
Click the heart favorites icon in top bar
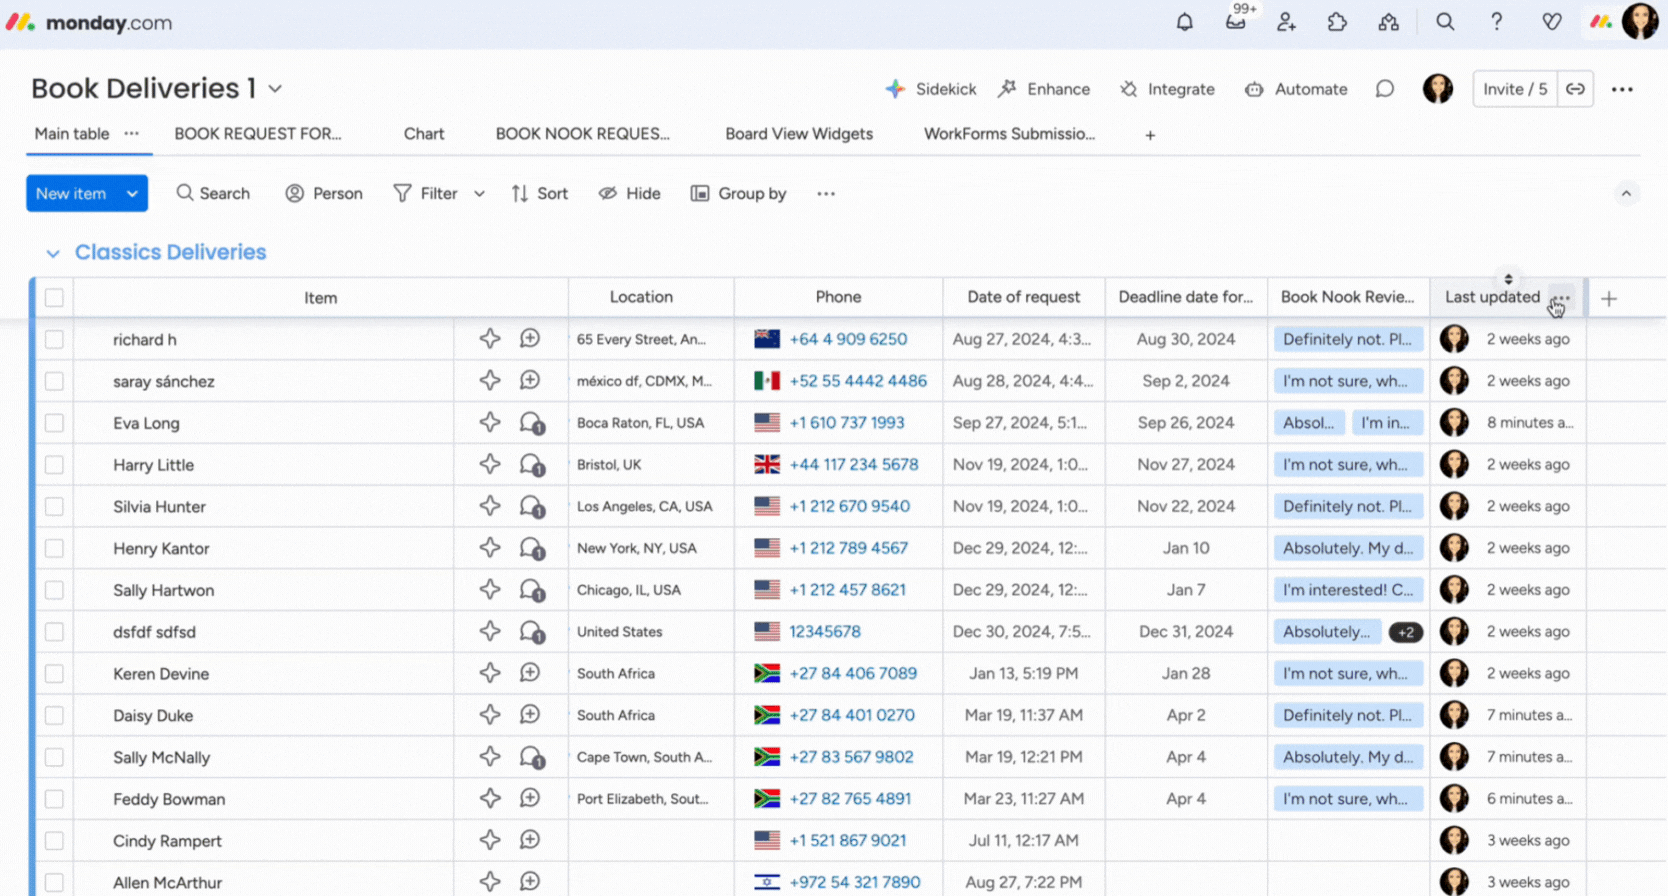coord(1551,21)
